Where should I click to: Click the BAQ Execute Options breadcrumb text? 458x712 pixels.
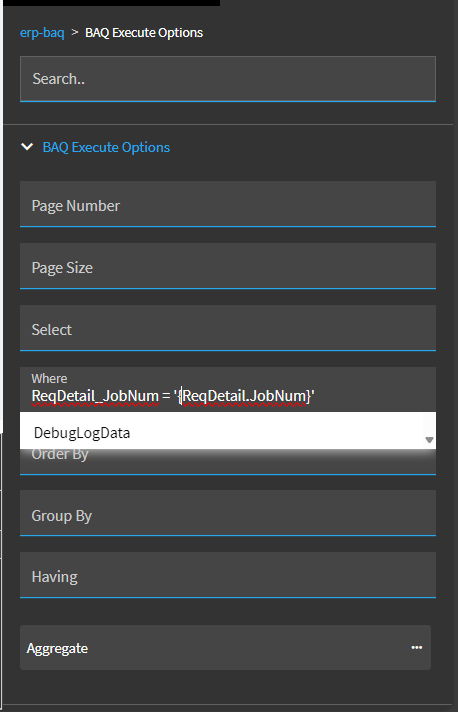144,33
